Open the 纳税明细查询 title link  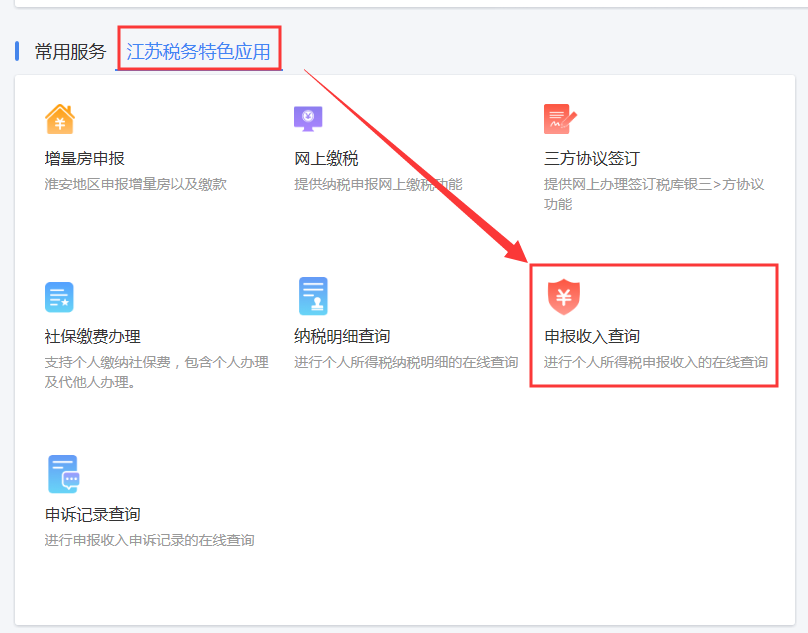click(342, 337)
